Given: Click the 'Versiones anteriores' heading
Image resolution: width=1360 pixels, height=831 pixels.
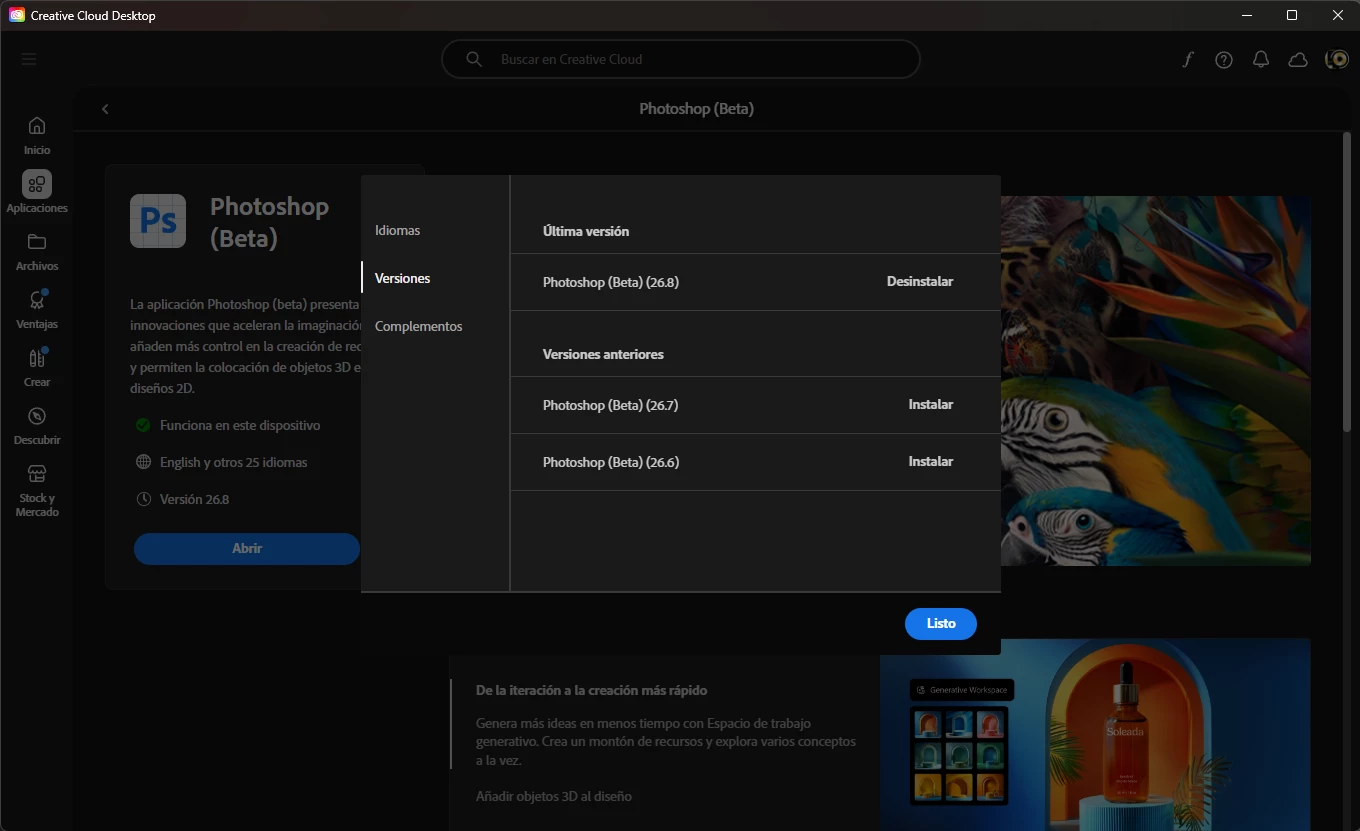Looking at the screenshot, I should [x=603, y=354].
